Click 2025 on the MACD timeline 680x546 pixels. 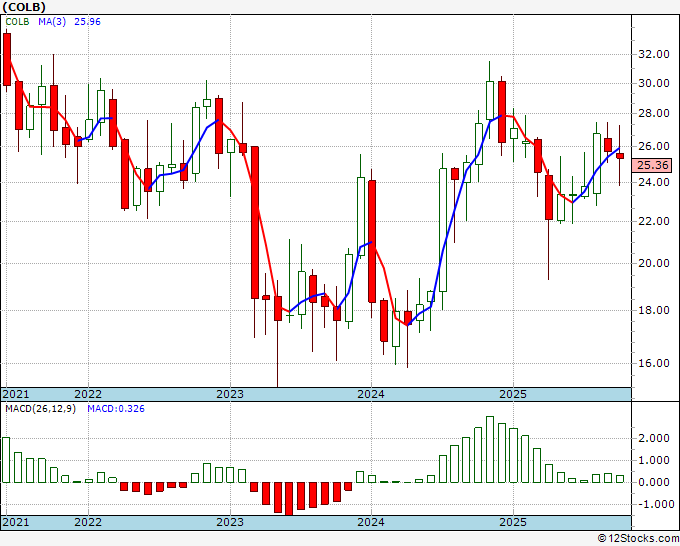click(513, 522)
